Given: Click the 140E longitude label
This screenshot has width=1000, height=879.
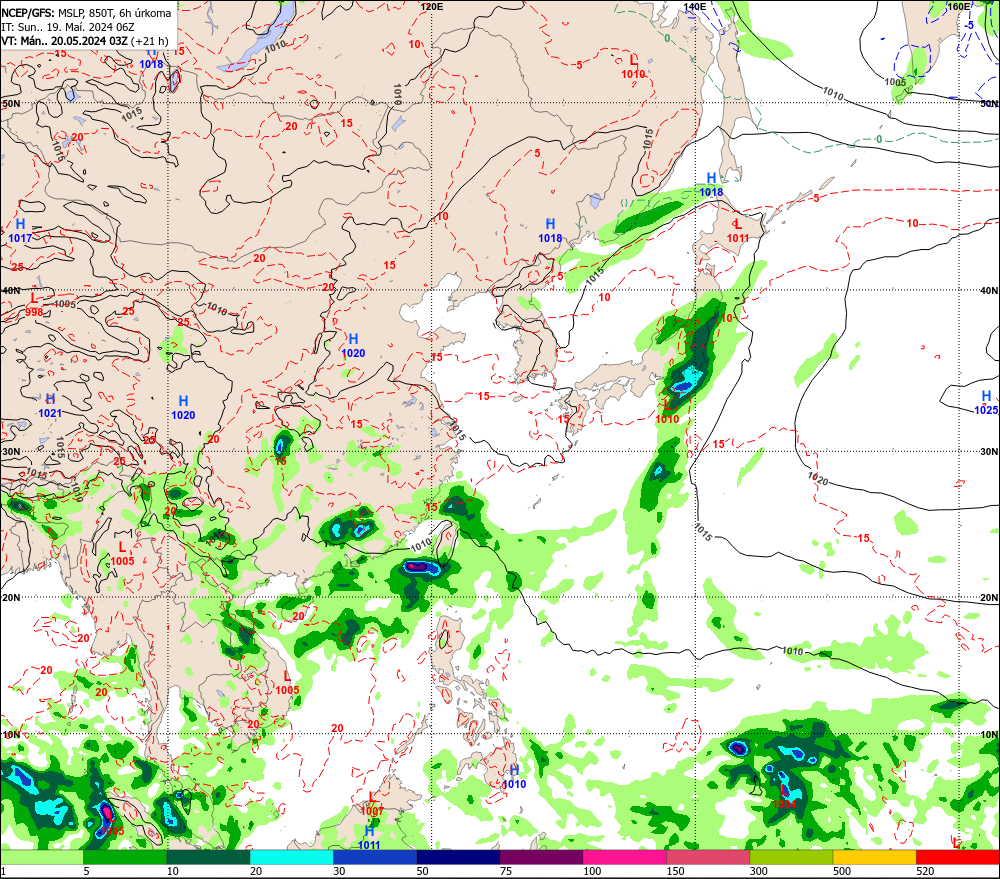Looking at the screenshot, I should [695, 6].
